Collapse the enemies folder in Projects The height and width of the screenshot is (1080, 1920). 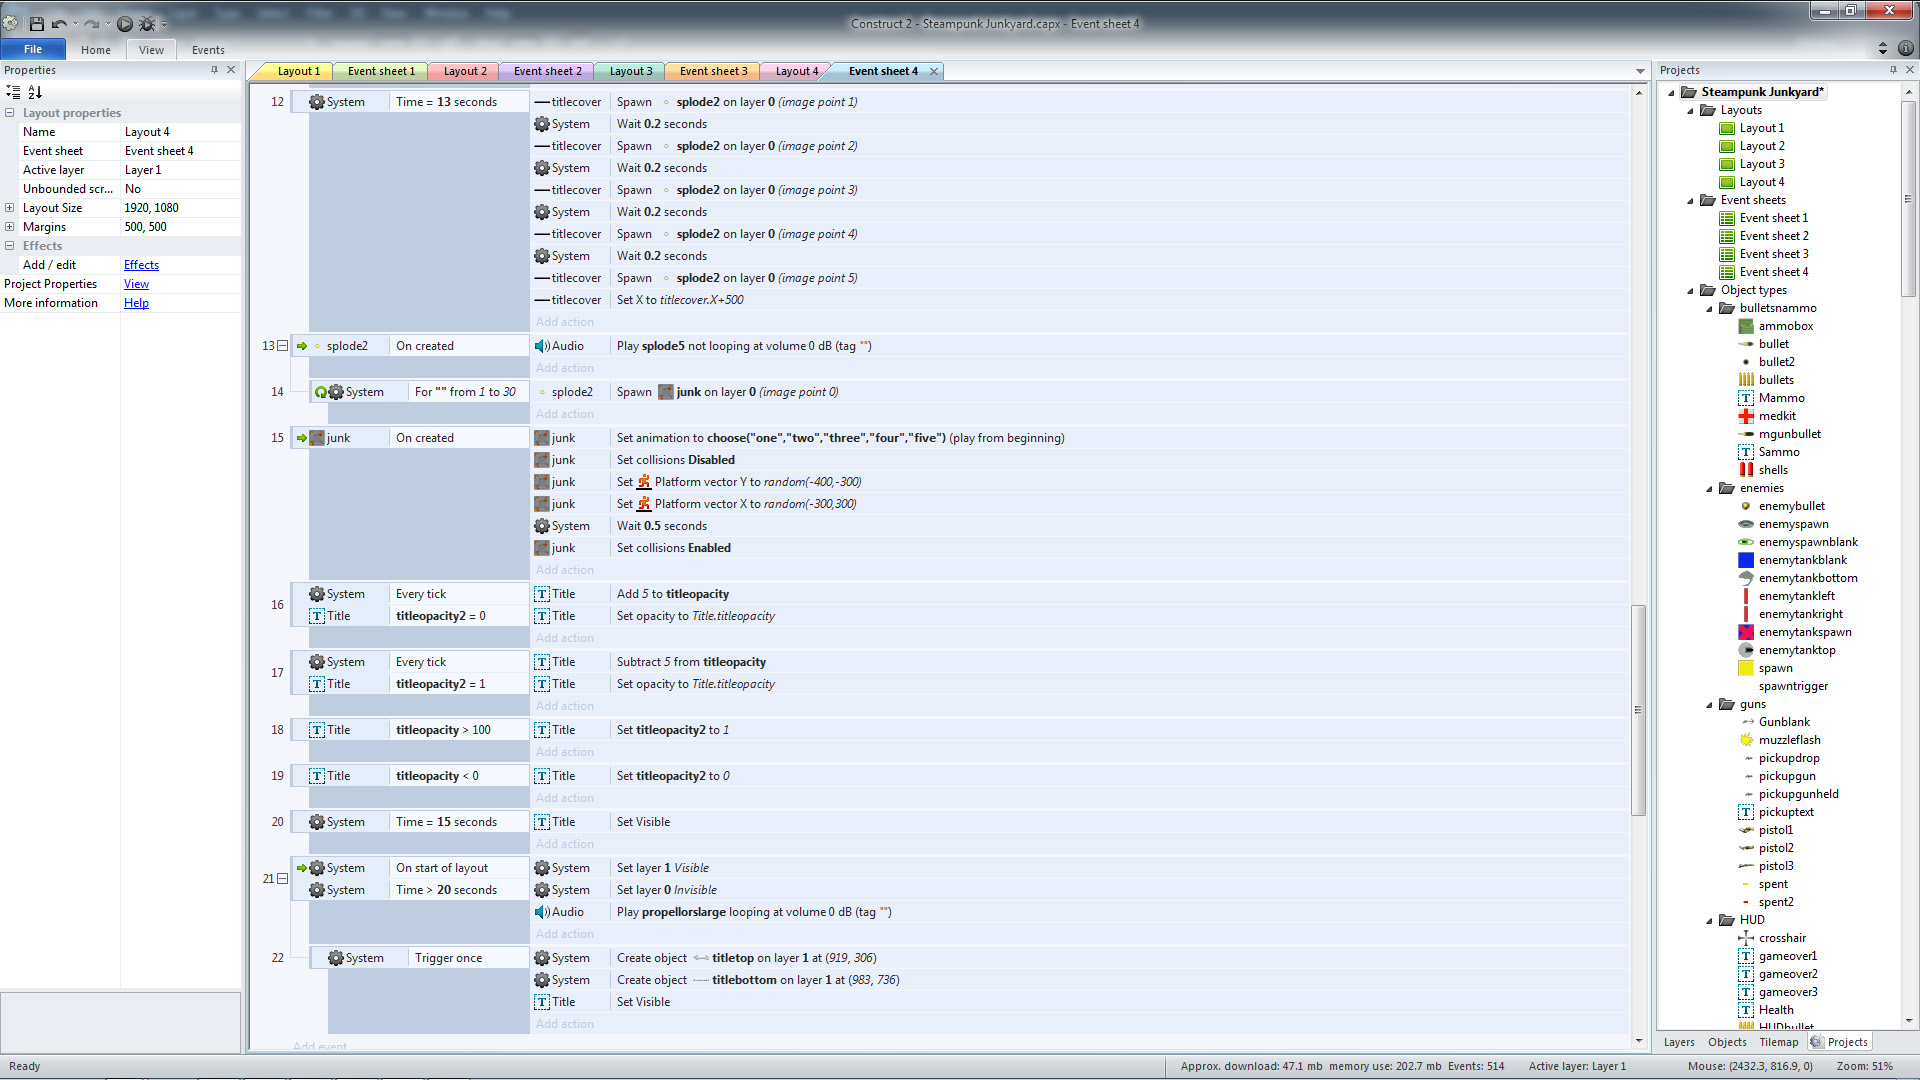[x=1709, y=489]
